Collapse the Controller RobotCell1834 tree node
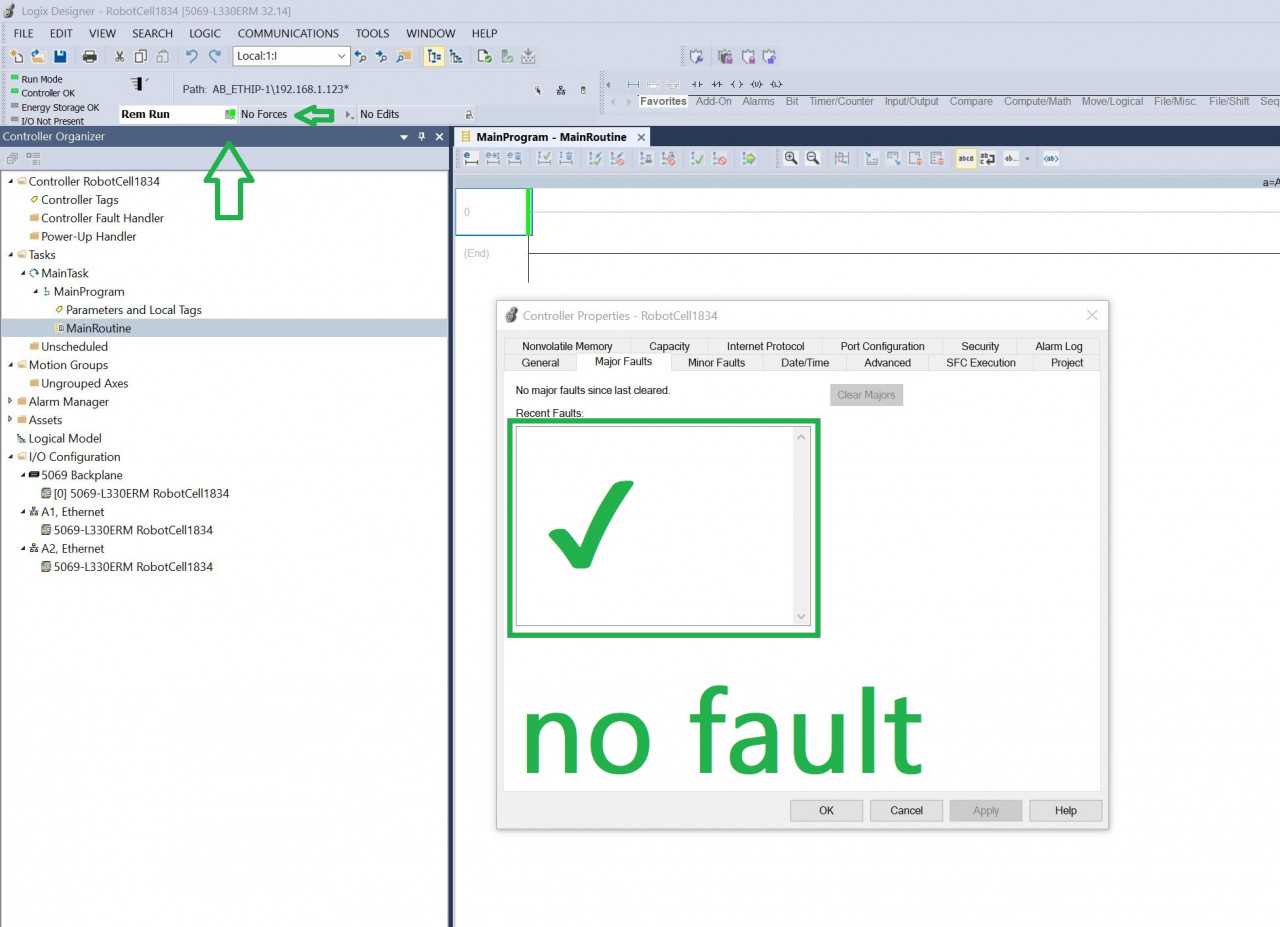This screenshot has height=927, width=1280. pos(10,181)
